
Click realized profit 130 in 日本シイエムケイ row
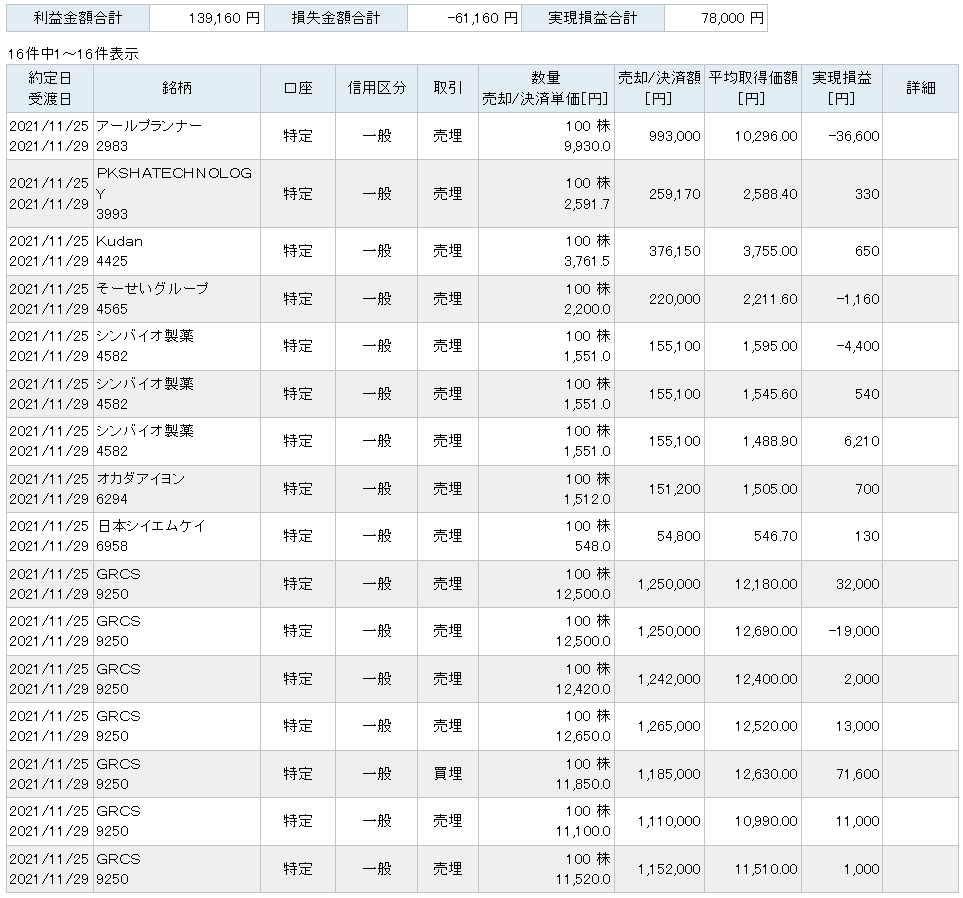point(867,536)
